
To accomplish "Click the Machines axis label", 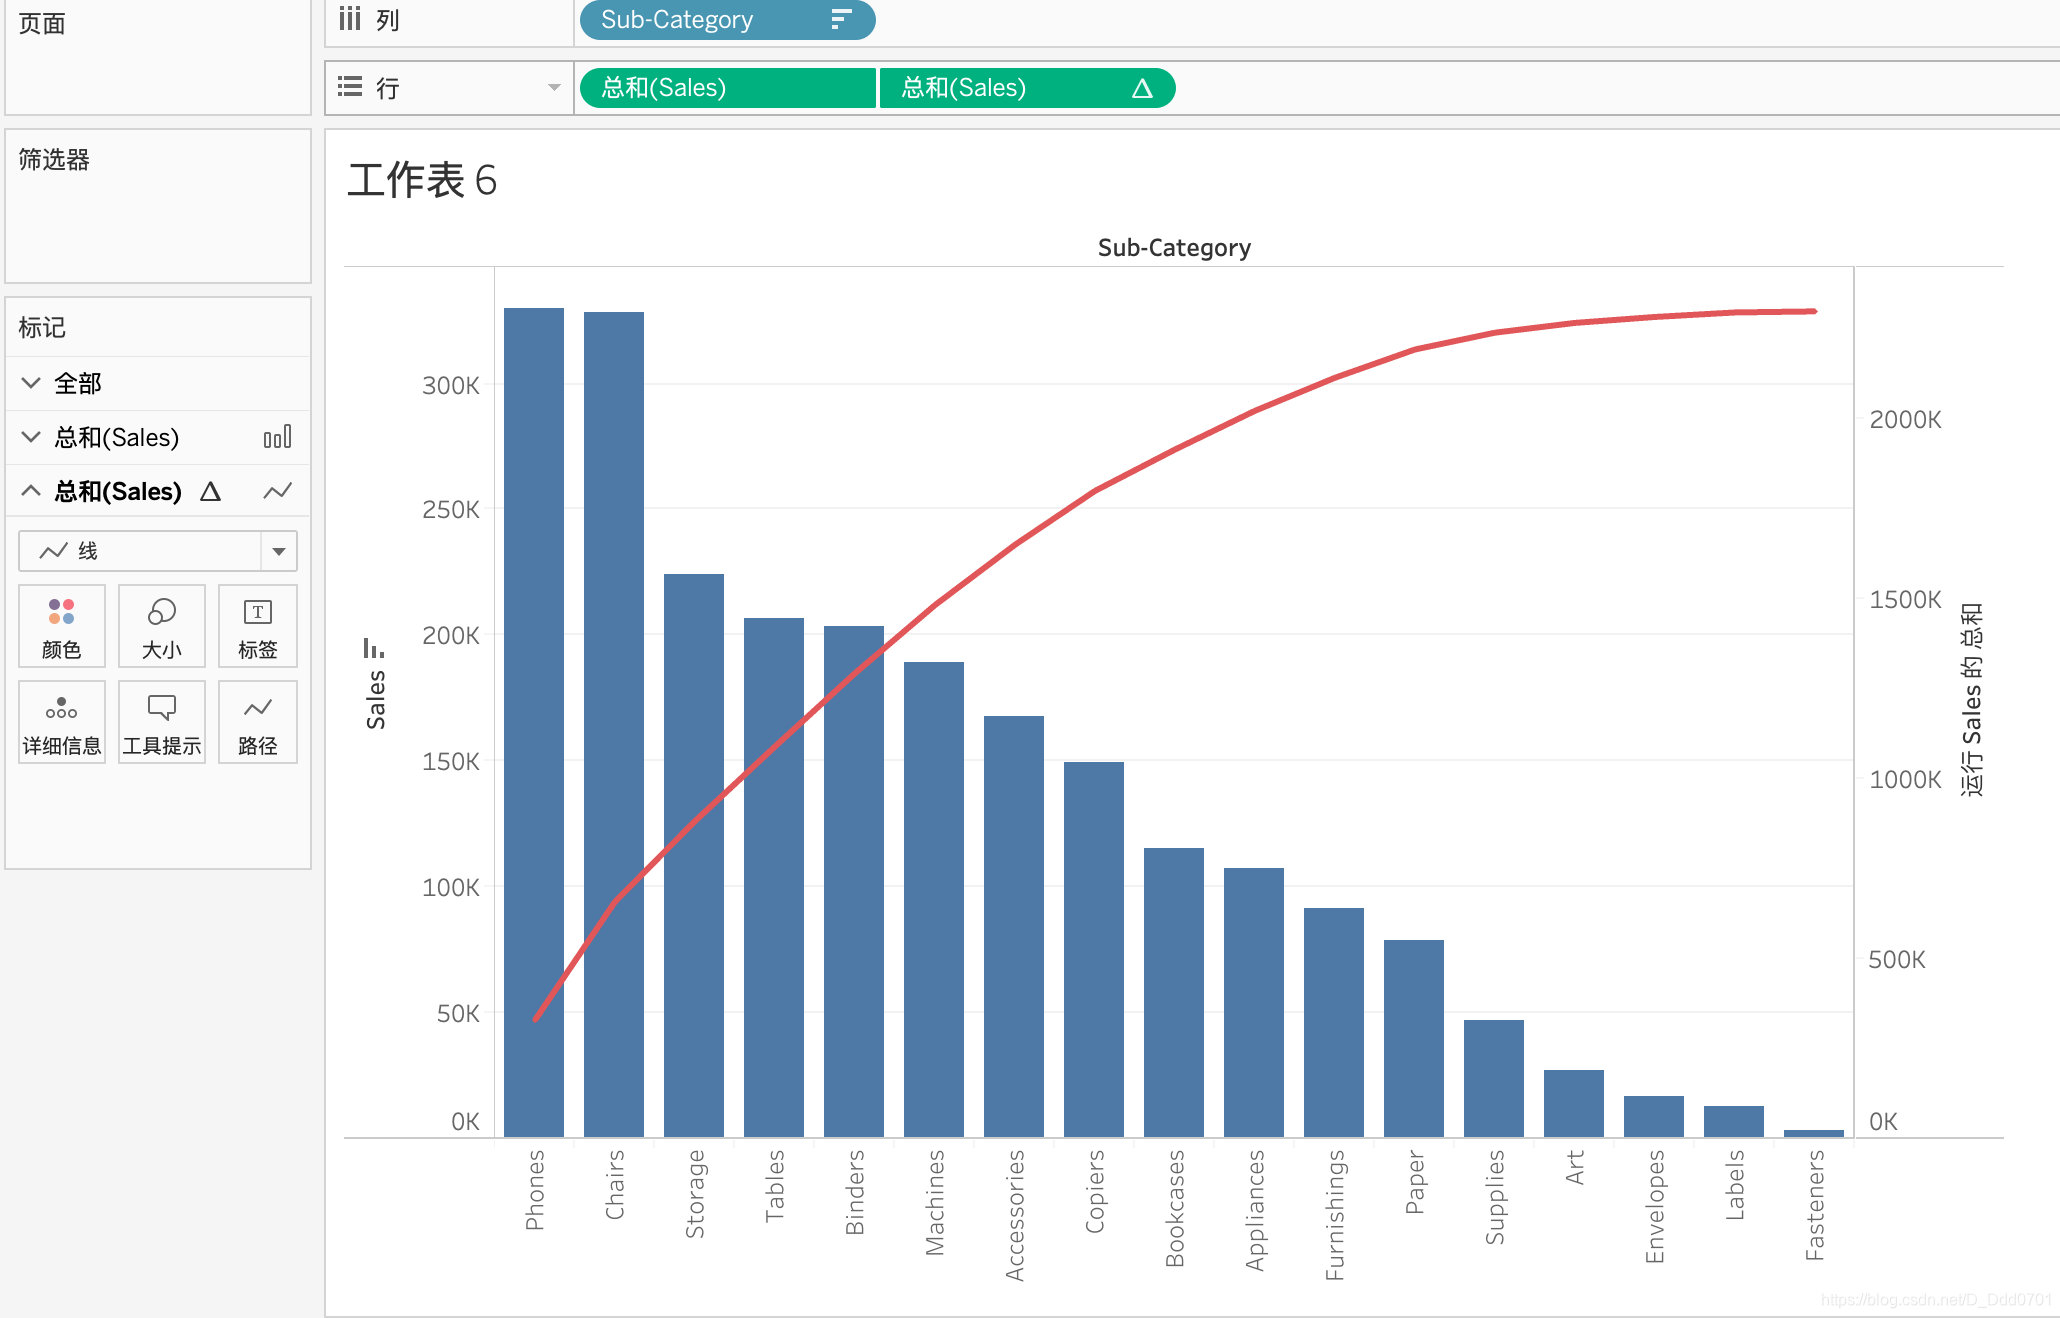I will coord(934,1202).
